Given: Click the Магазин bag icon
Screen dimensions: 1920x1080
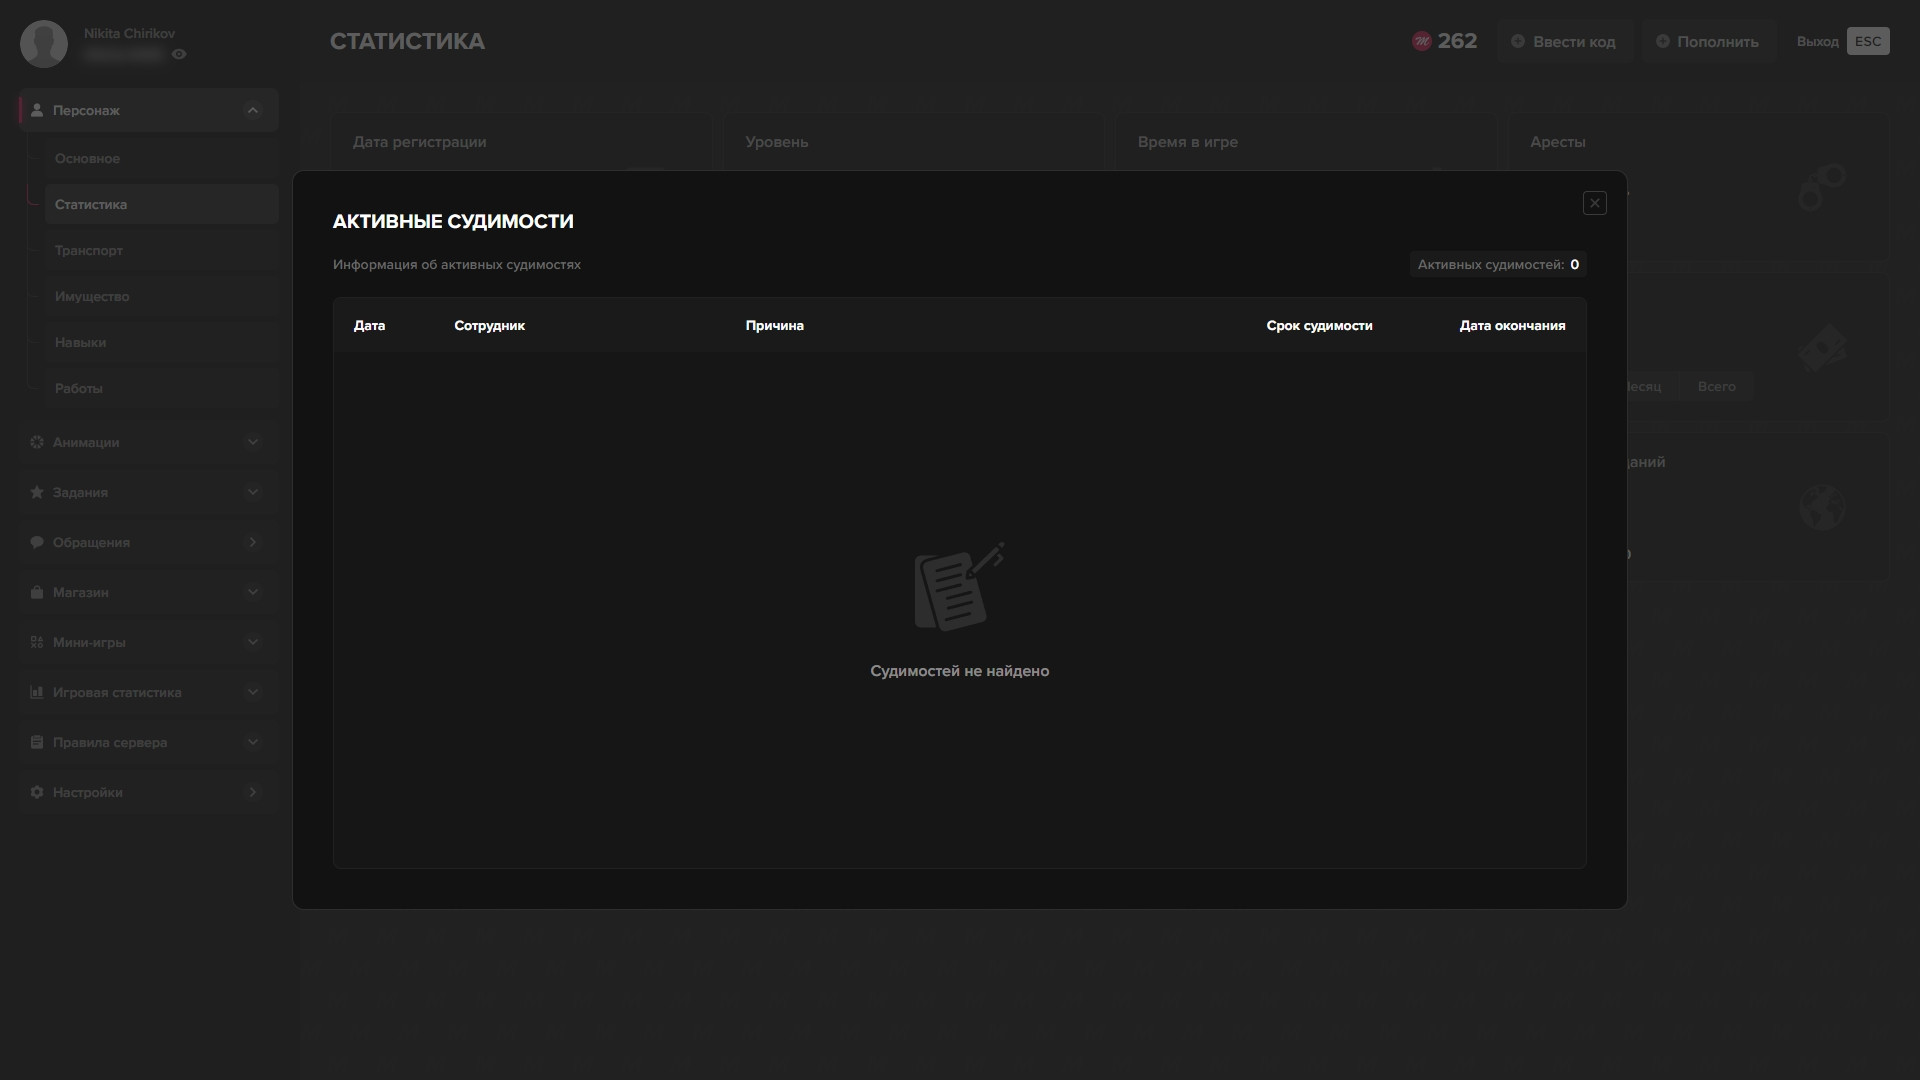Looking at the screenshot, I should click(37, 592).
